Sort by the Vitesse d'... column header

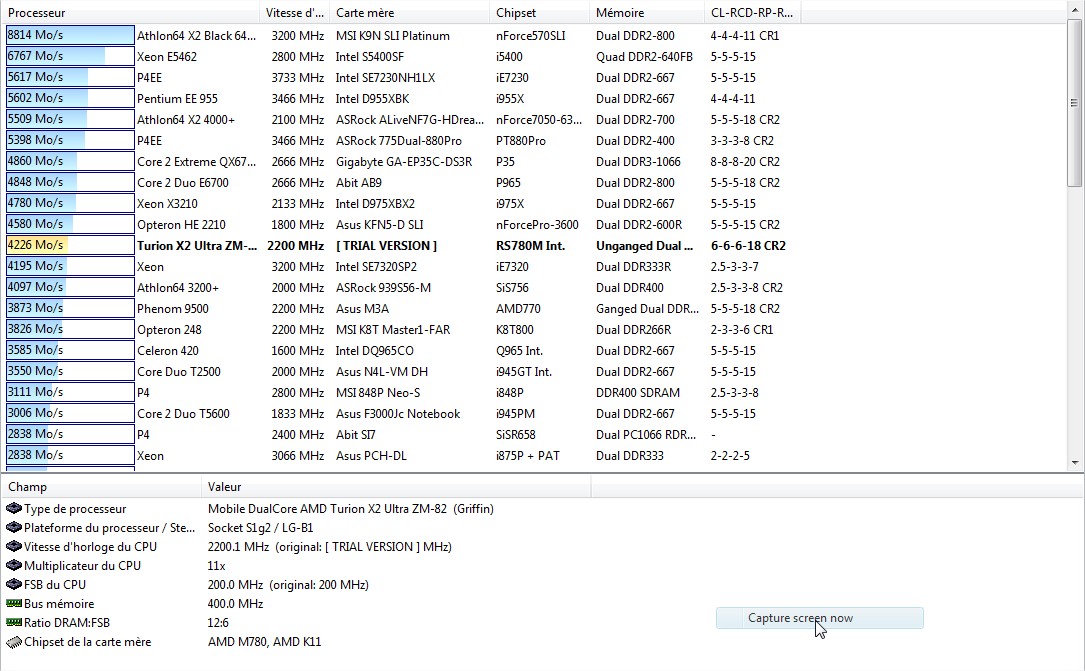pos(295,12)
